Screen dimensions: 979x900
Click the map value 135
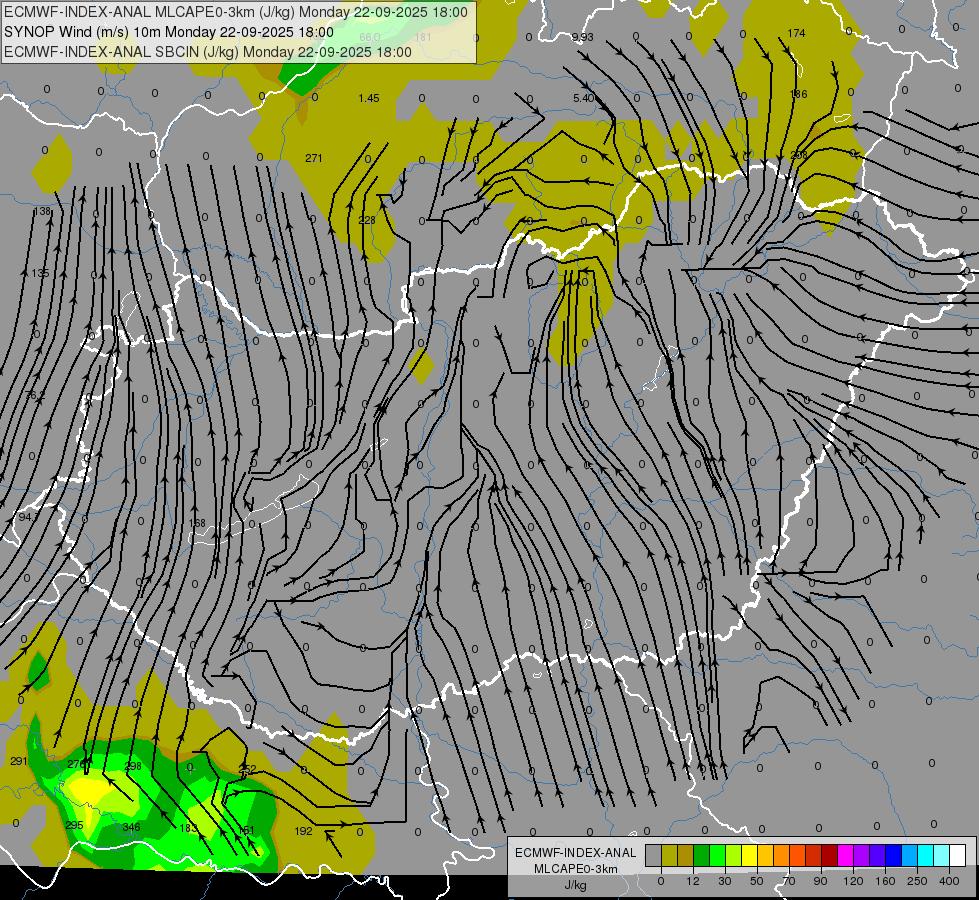coord(40,273)
